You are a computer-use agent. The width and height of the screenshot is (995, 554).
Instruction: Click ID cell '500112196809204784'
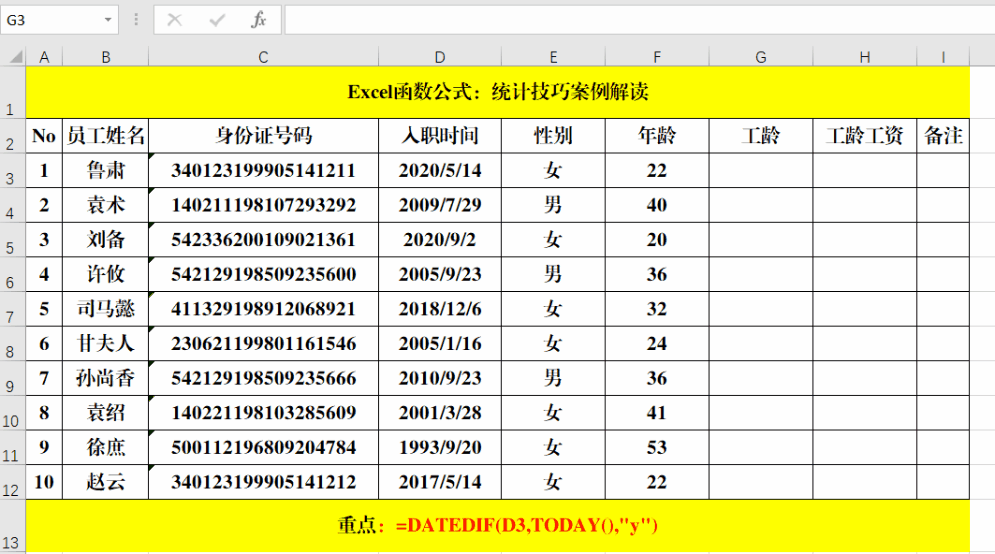(263, 447)
